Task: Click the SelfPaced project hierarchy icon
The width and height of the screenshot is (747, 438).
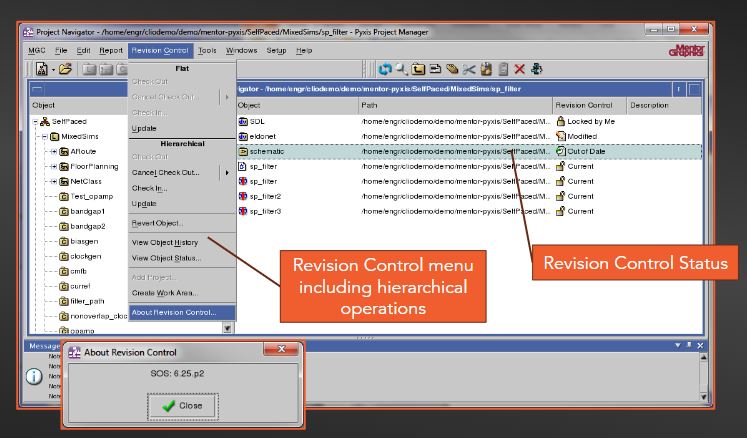Action: 45,122
